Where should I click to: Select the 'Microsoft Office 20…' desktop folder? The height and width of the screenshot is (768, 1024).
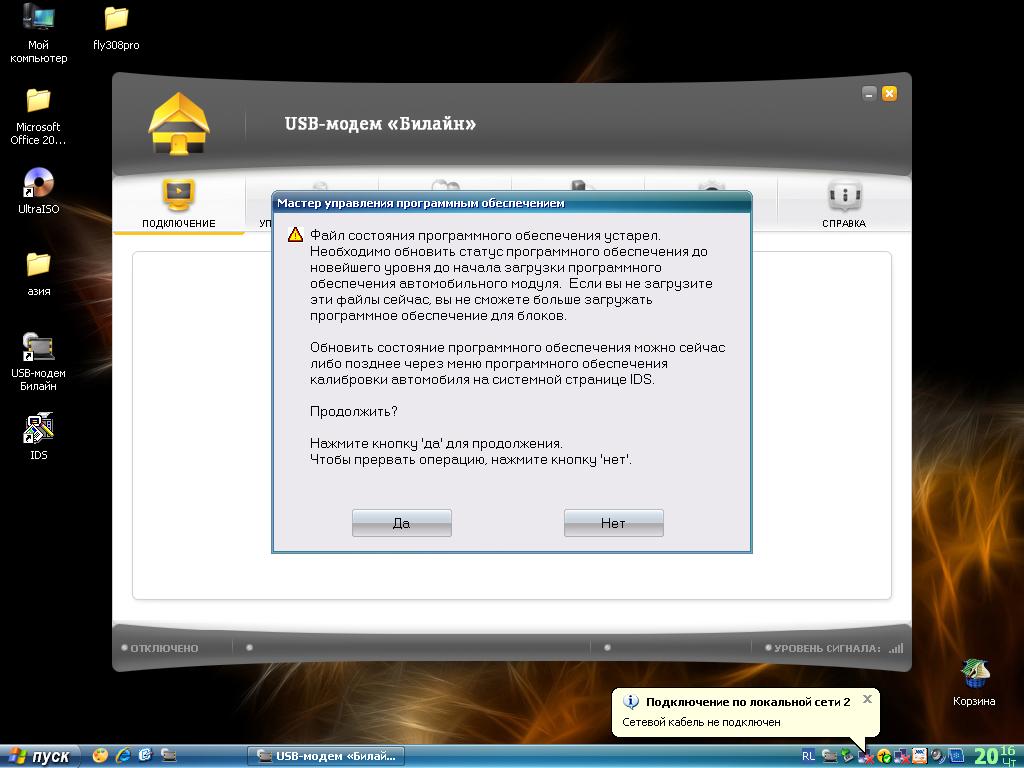coord(39,117)
